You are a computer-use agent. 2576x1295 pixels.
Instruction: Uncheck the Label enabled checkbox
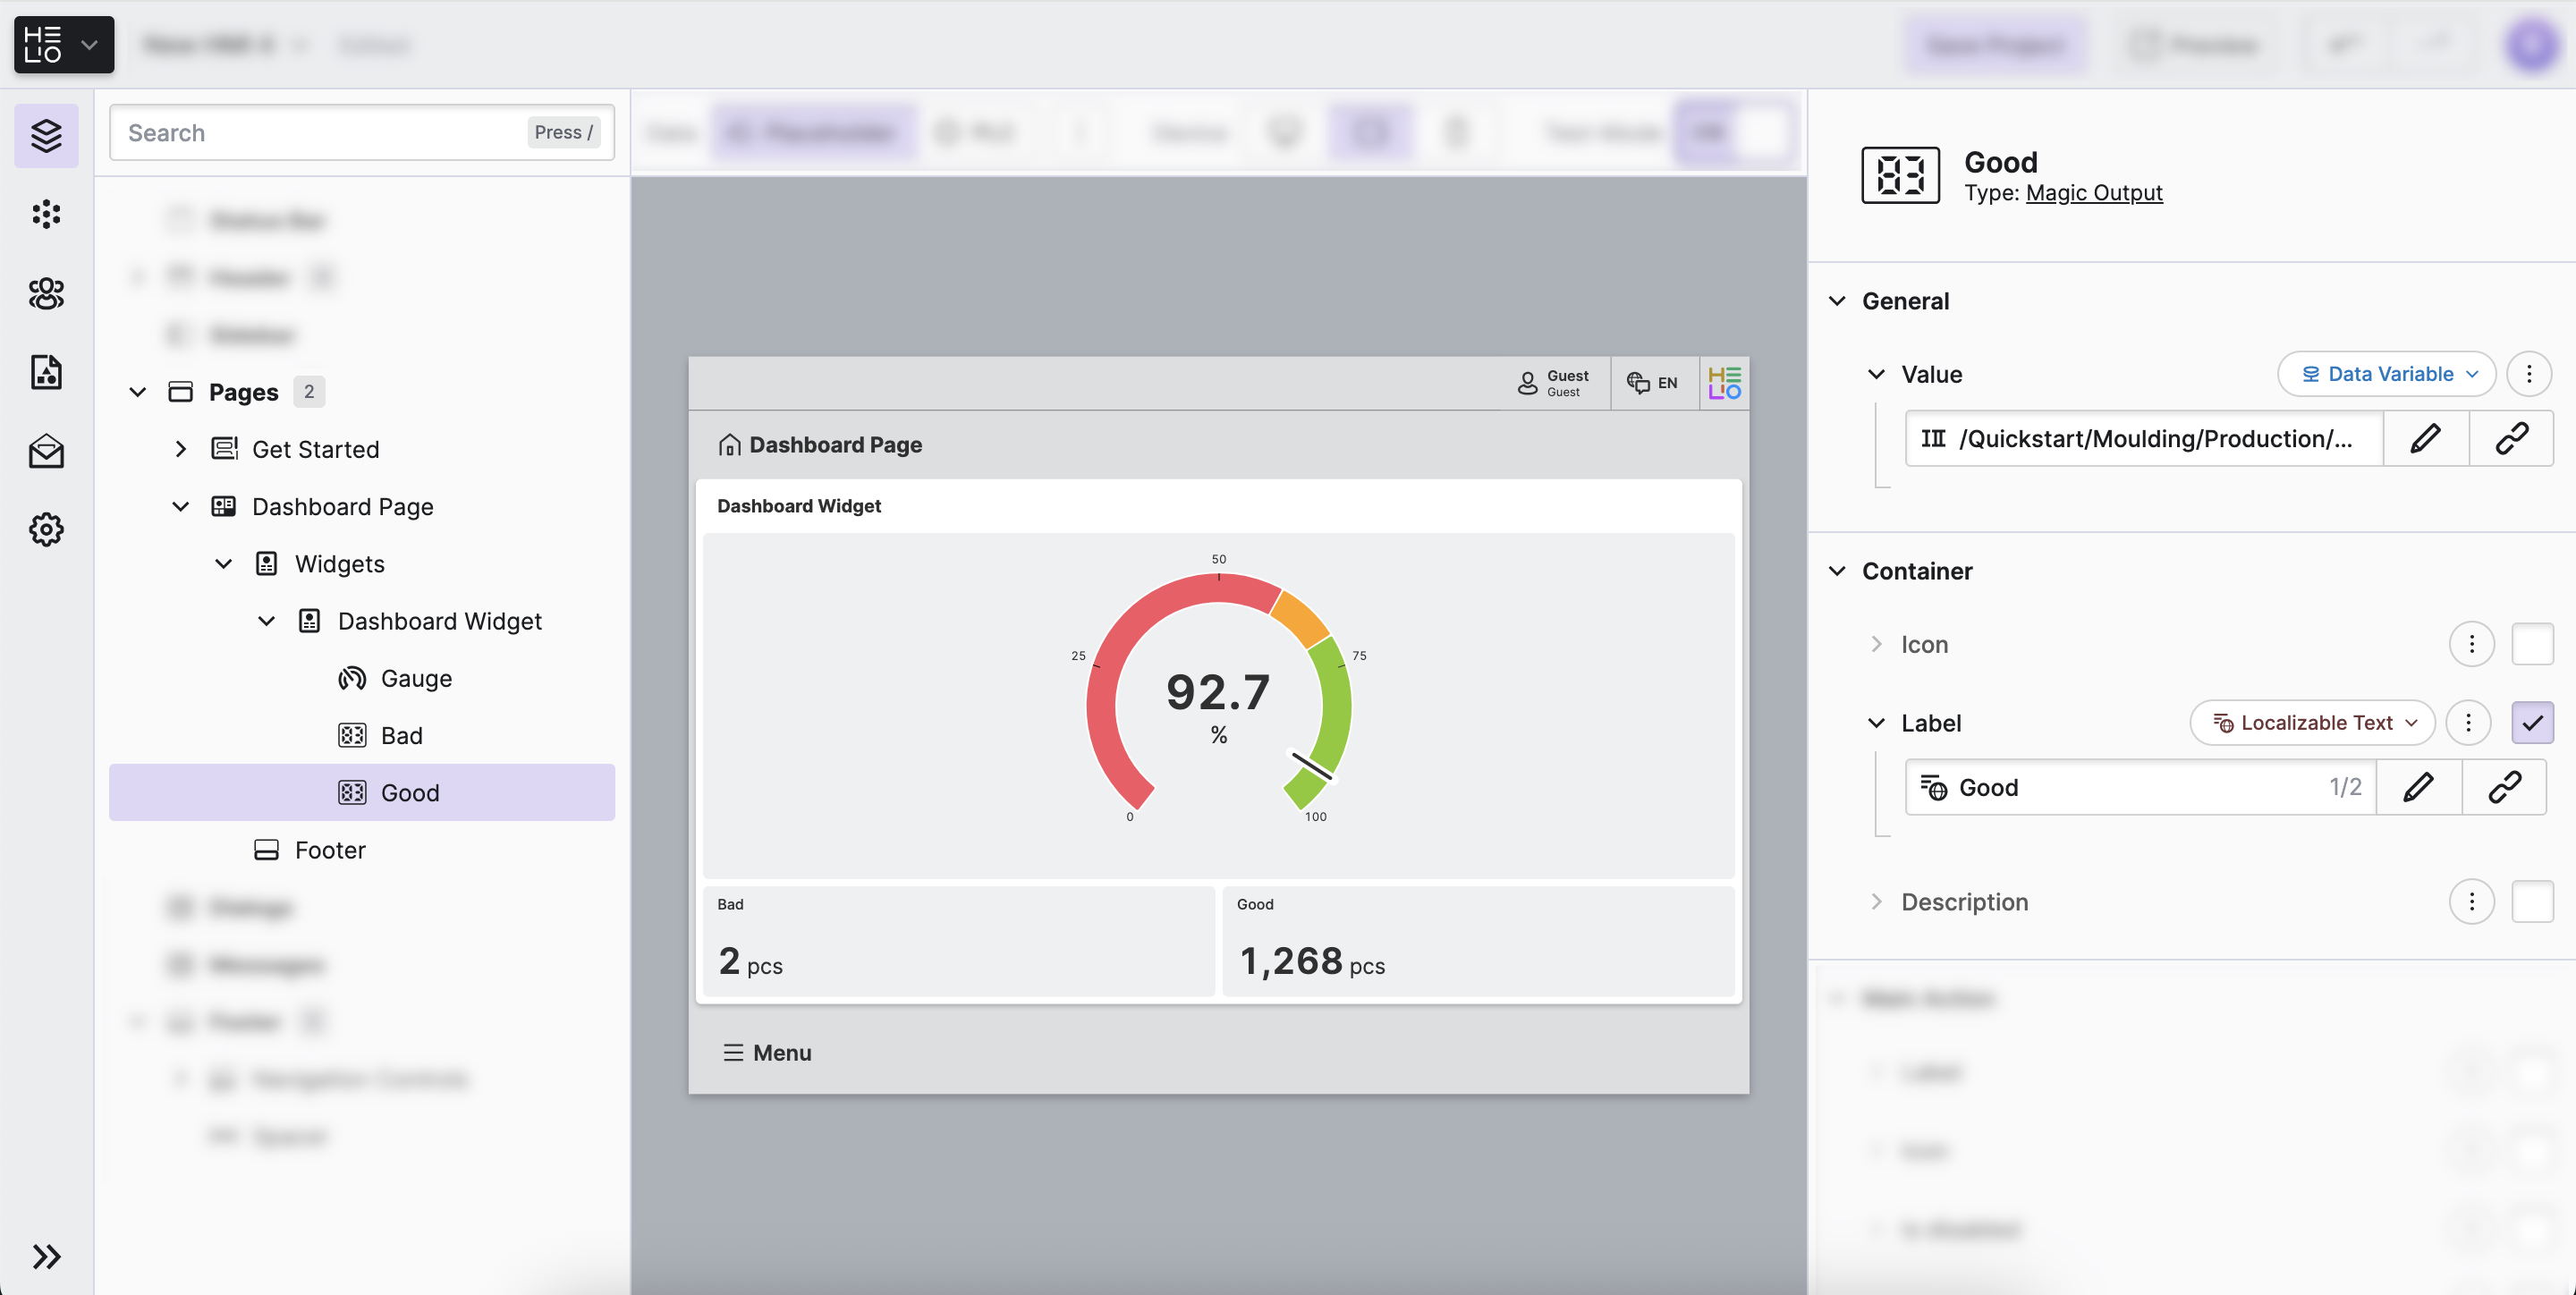click(x=2532, y=722)
